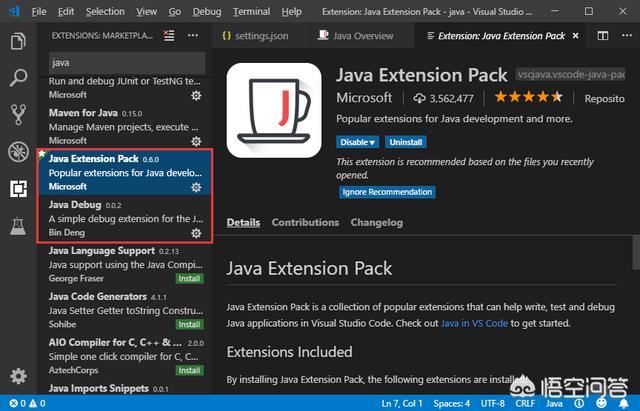Select the Contributions tab
The image size is (640, 411).
[x=305, y=222]
